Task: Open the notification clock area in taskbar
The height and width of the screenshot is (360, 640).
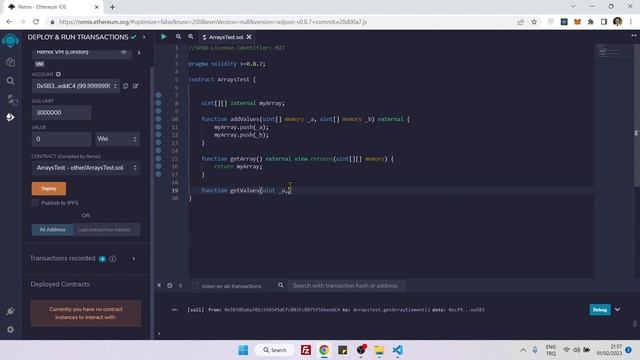Action: (x=609, y=350)
